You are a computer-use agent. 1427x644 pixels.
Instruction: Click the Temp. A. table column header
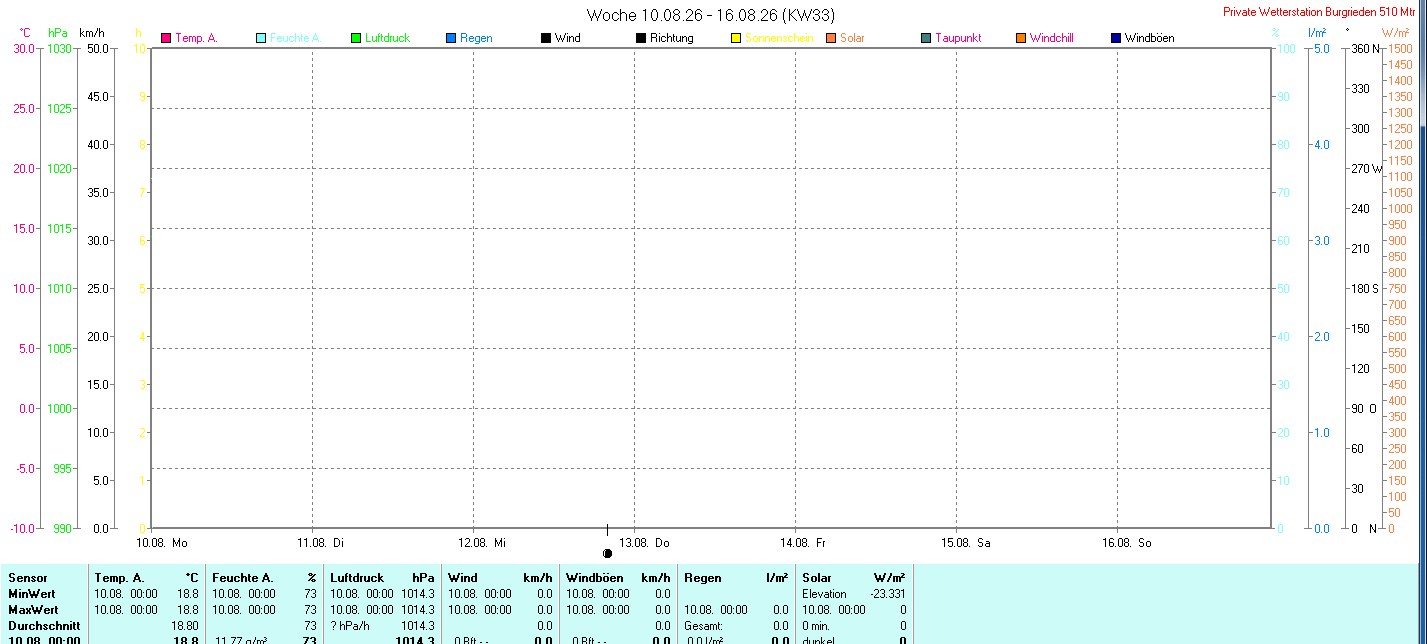119,578
